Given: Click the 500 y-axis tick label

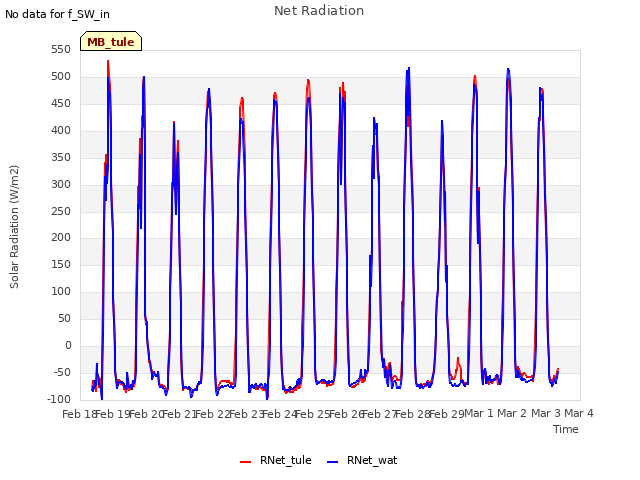Looking at the screenshot, I should point(61,77).
